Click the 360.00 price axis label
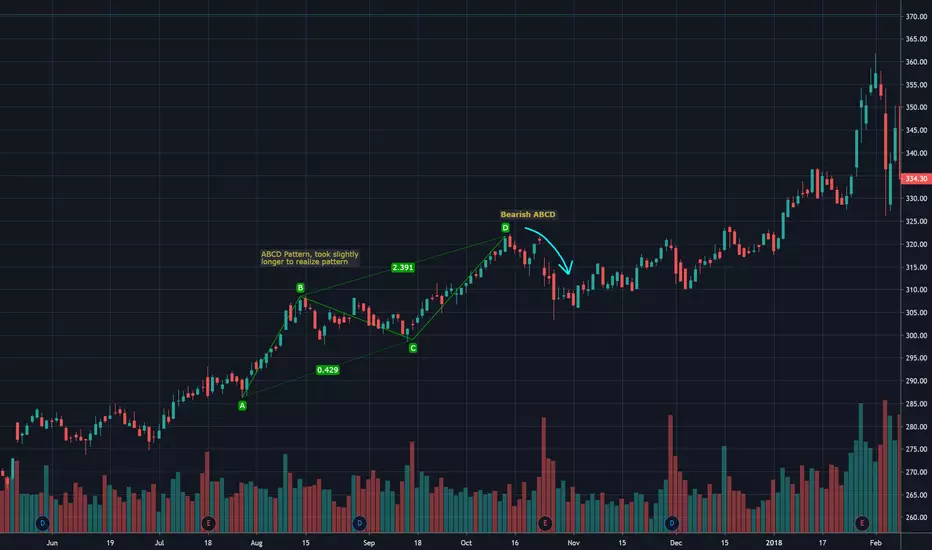Screen dimensions: 932x550 (917, 62)
